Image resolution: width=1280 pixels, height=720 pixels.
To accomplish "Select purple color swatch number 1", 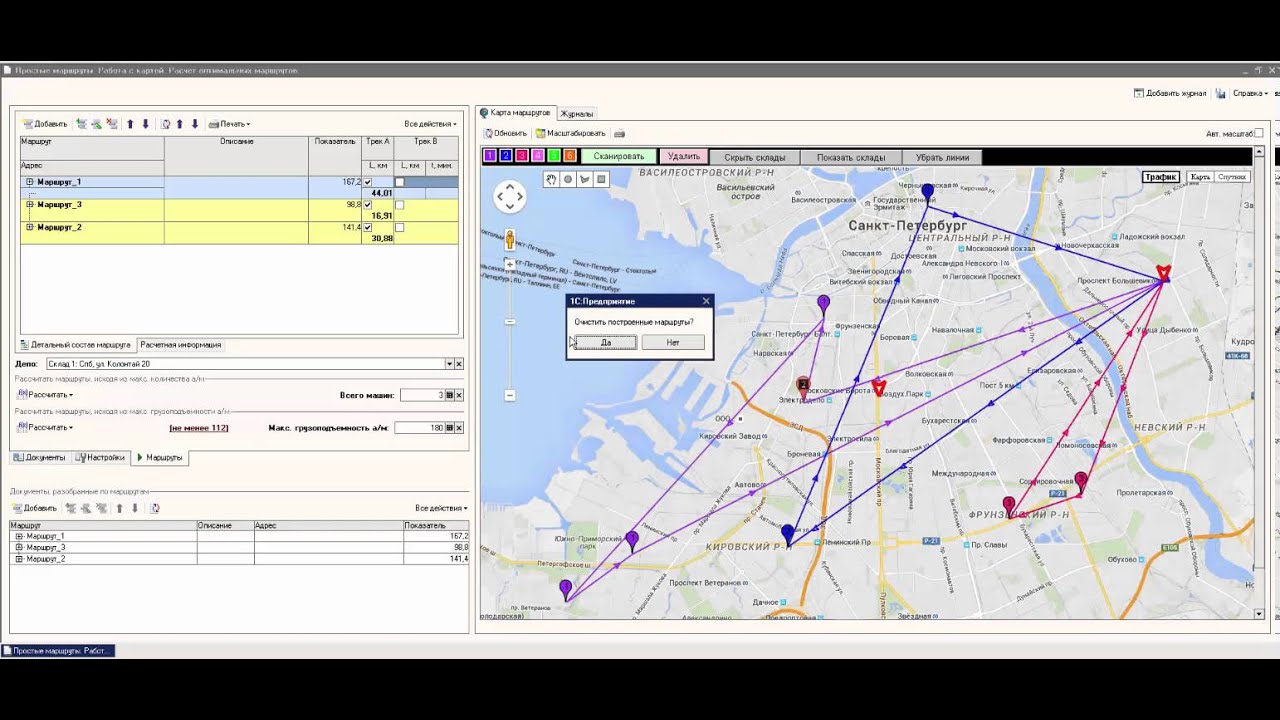I will coord(490,155).
